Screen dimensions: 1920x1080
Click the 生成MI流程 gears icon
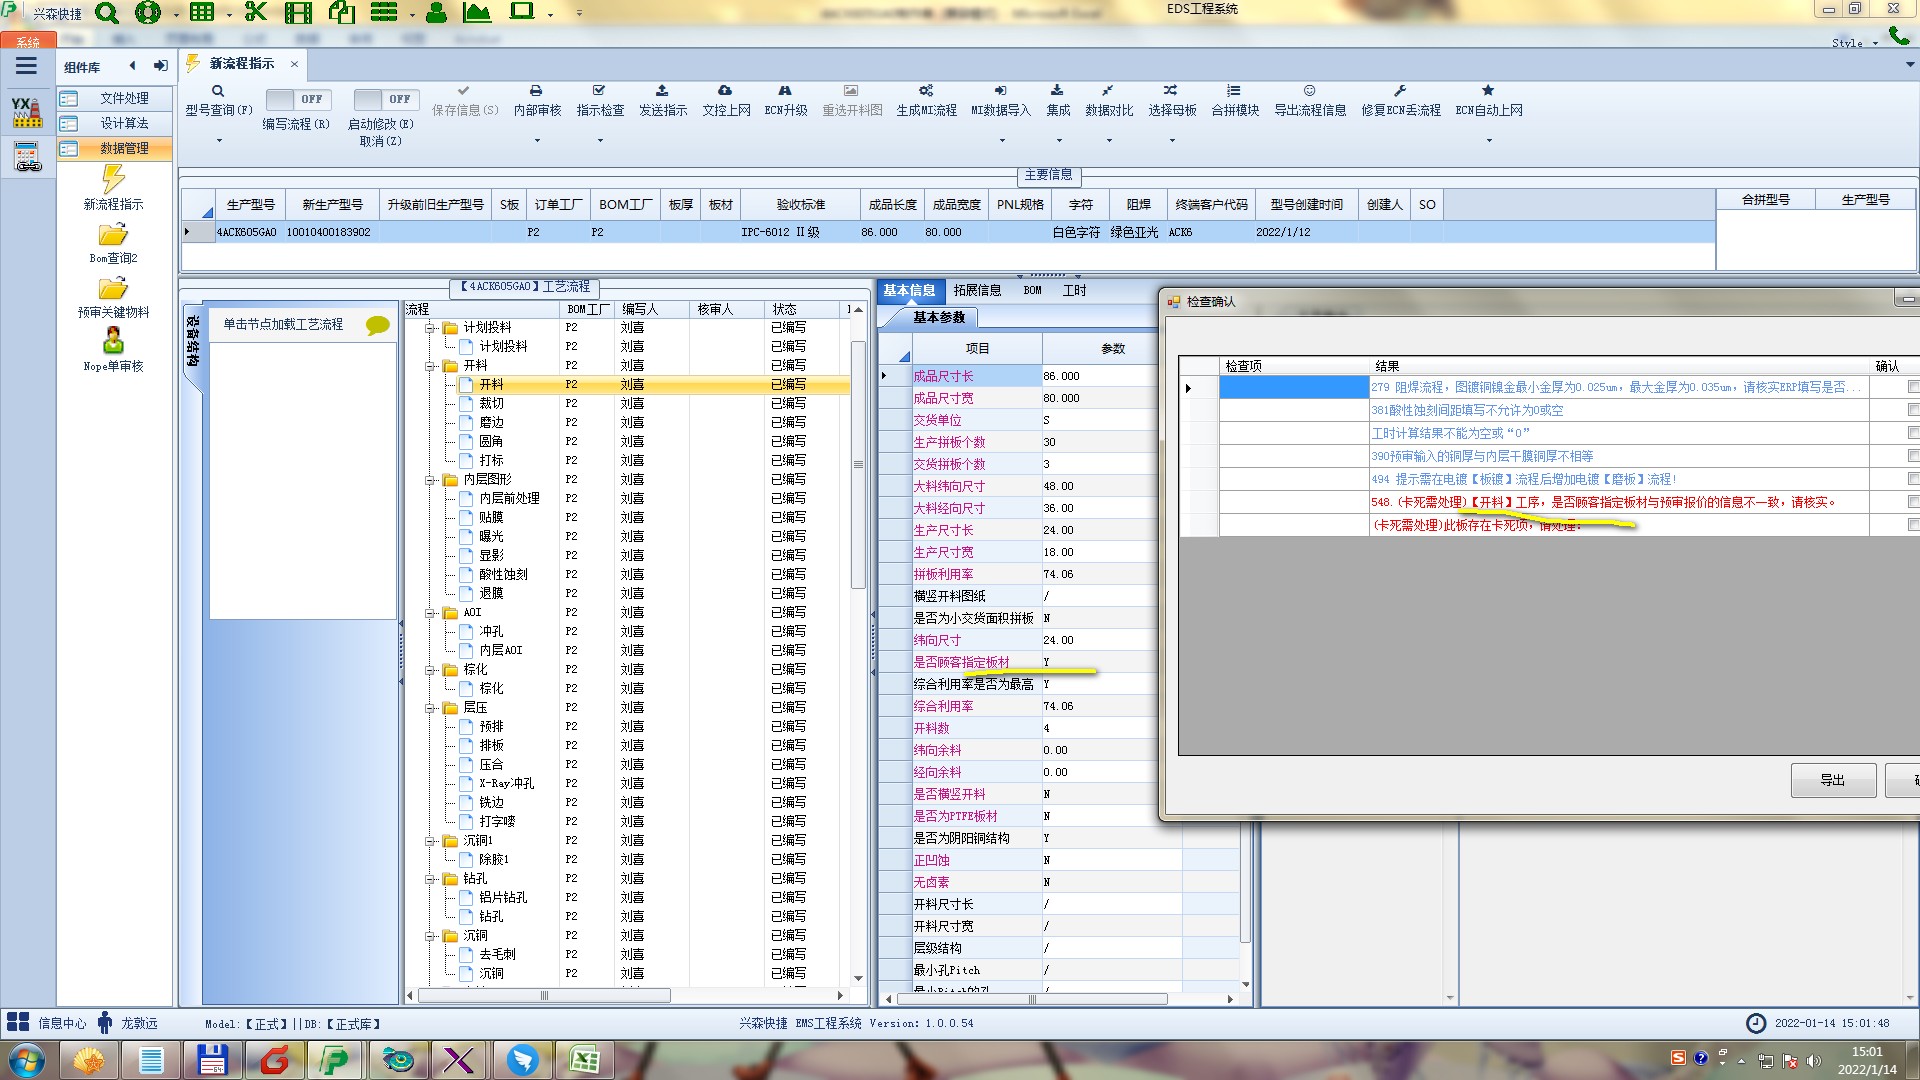(926, 91)
